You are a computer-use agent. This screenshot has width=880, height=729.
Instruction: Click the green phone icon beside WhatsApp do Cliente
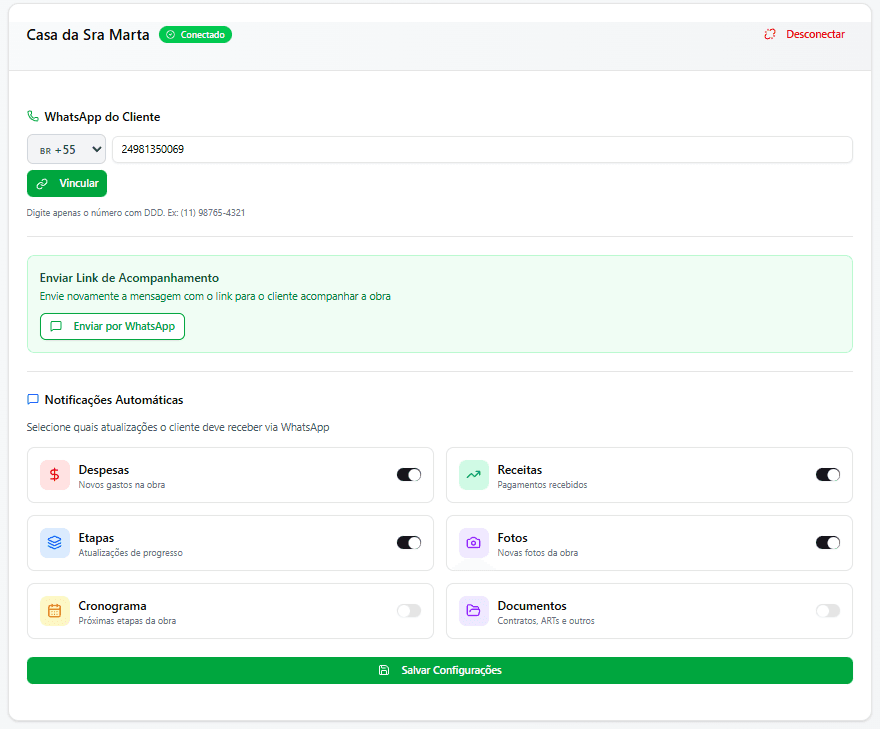coord(33,117)
